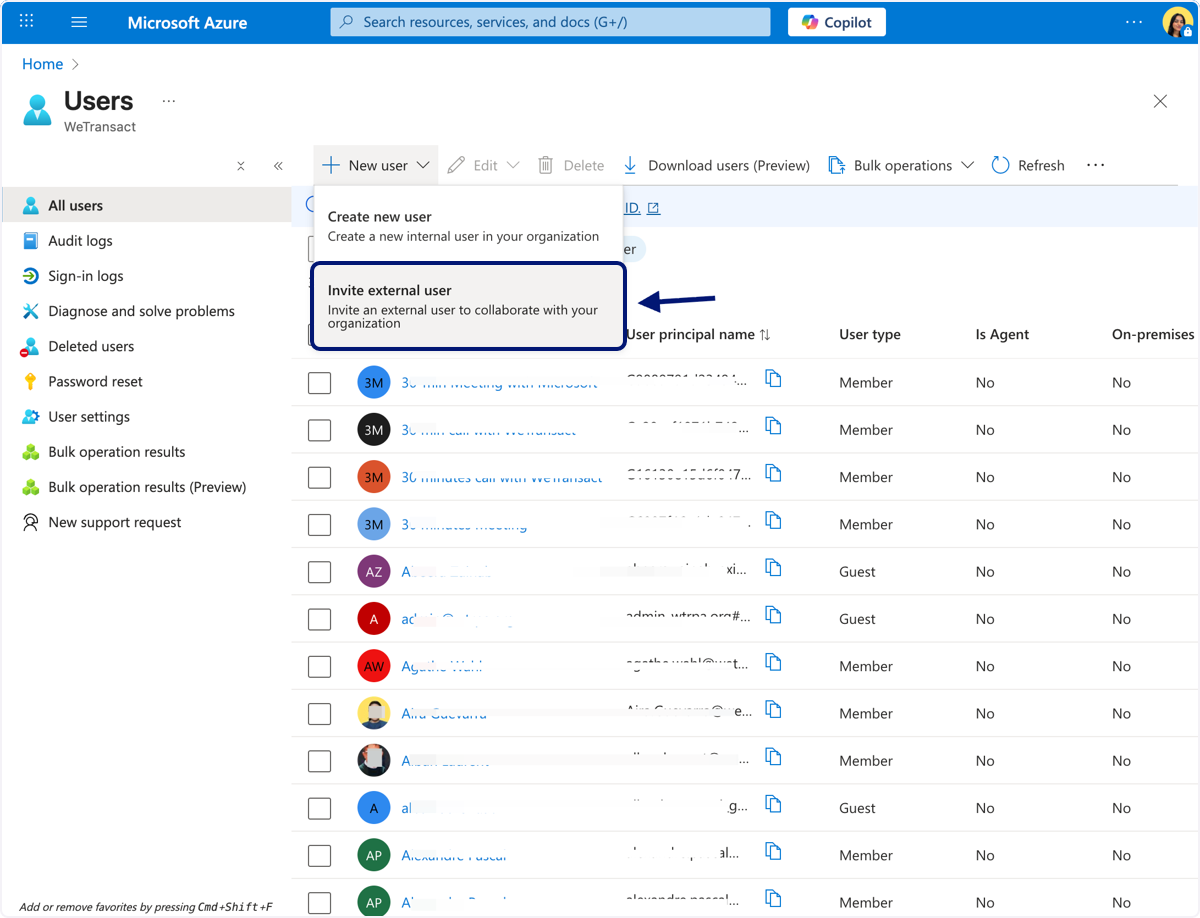This screenshot has height=918, width=1200.
Task: Open the Audit logs sidebar item
Action: (80, 241)
